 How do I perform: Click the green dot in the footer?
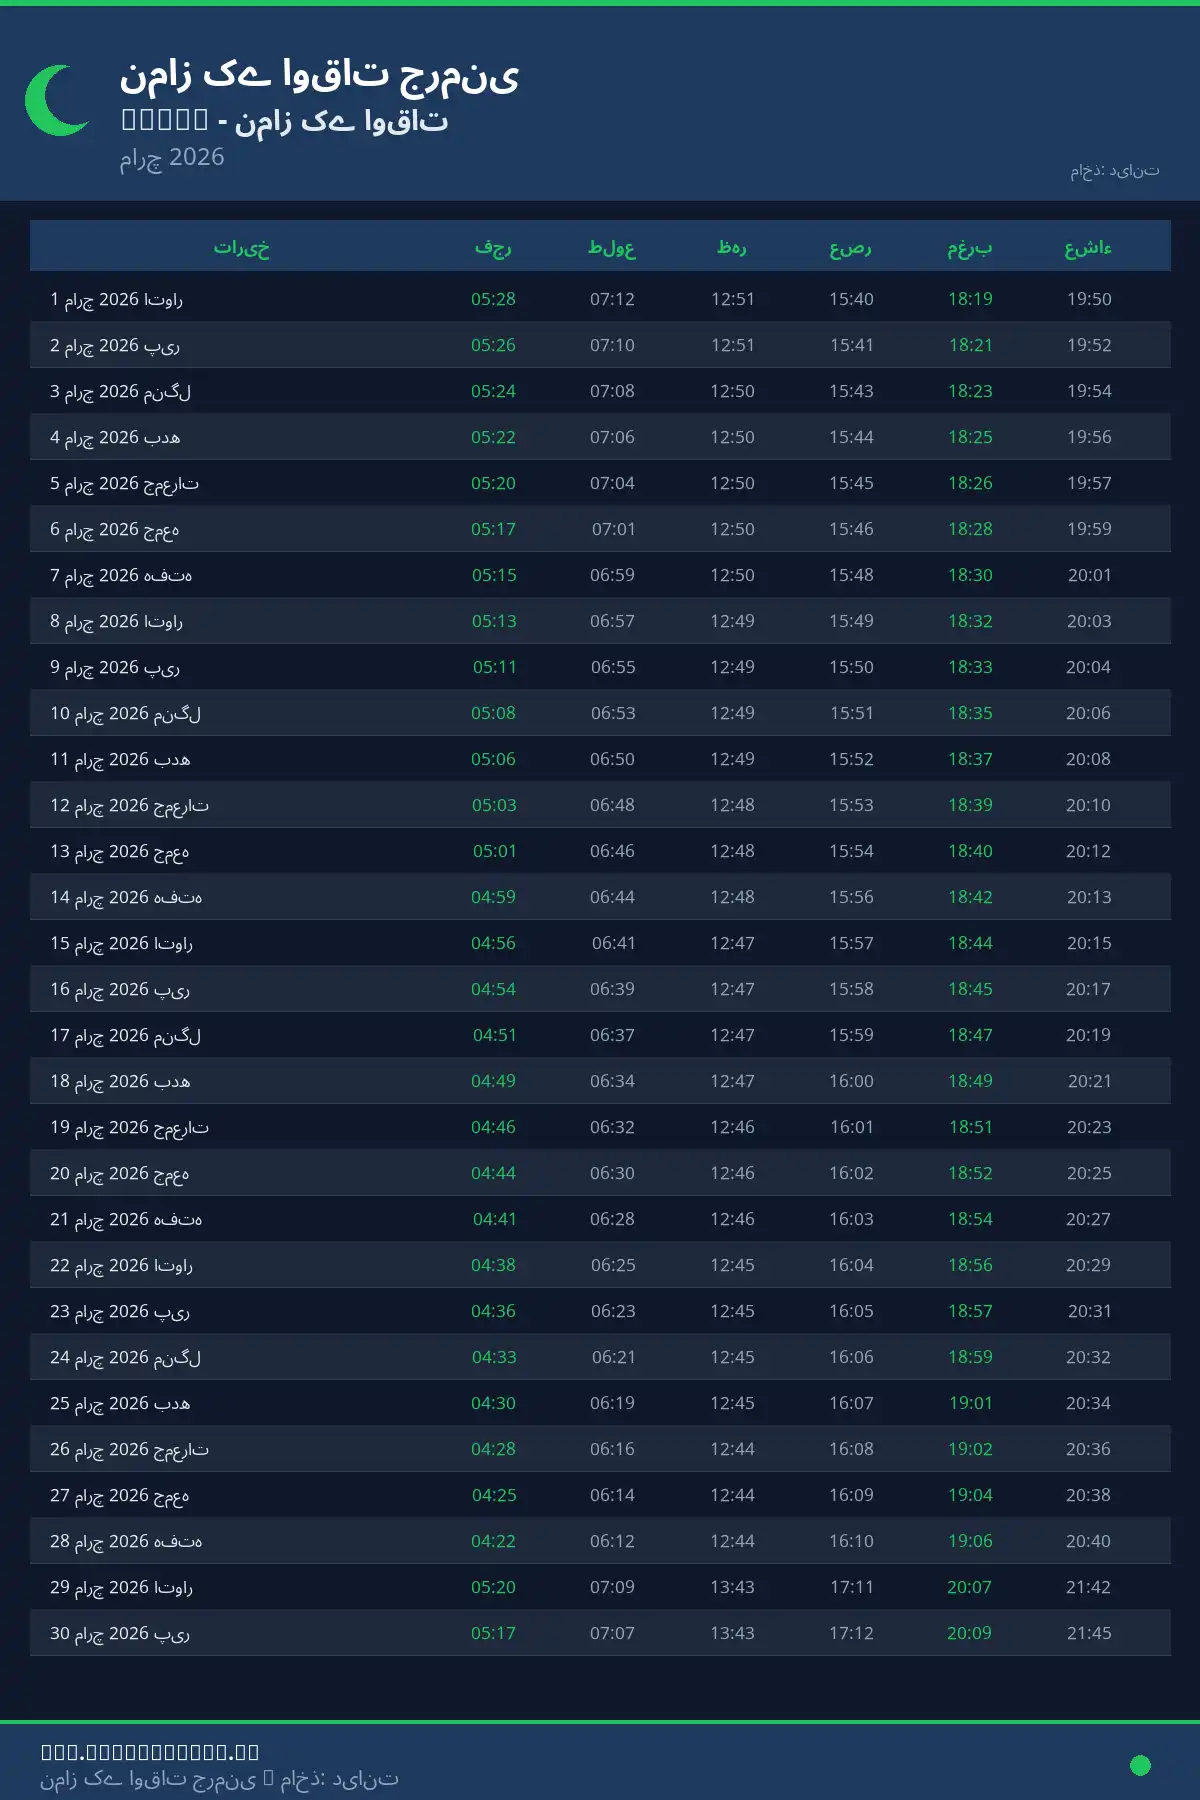[1140, 1765]
